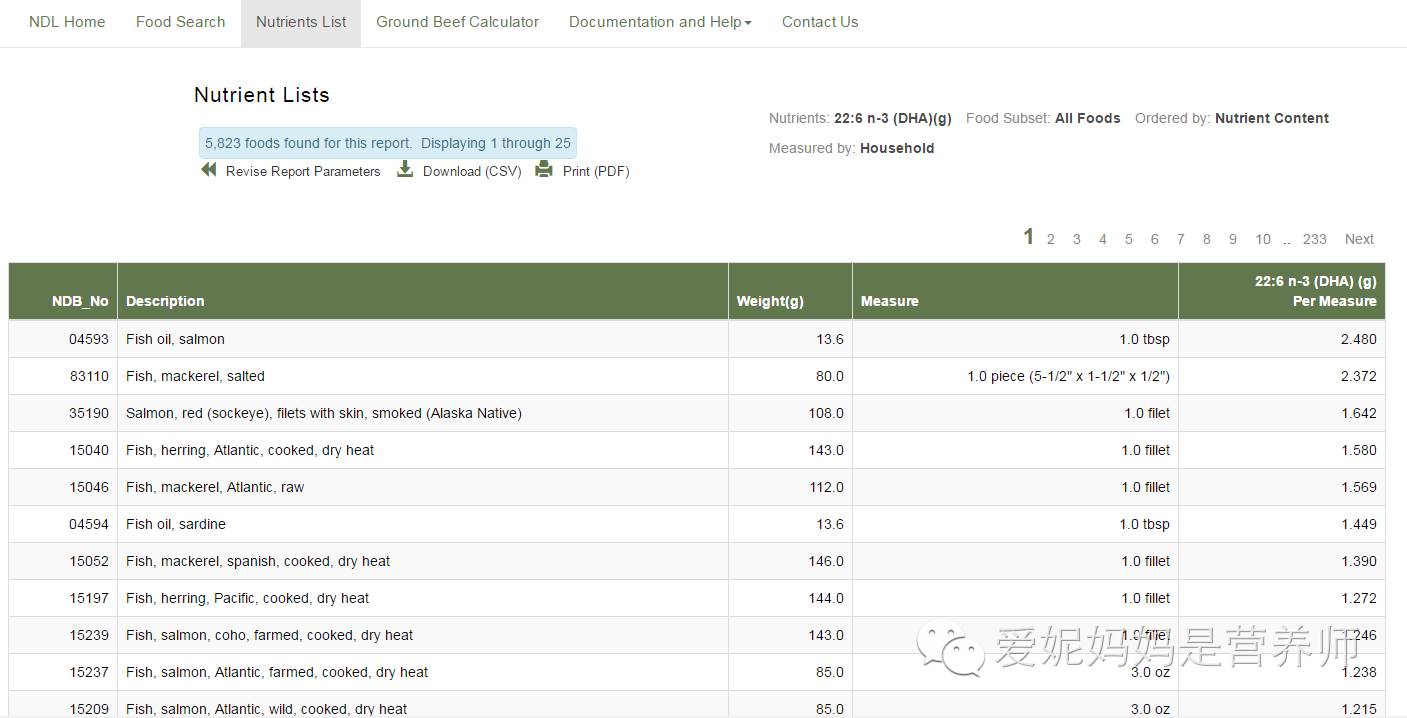Click the Download CSV arrow icon
1407x718 pixels.
click(x=405, y=170)
